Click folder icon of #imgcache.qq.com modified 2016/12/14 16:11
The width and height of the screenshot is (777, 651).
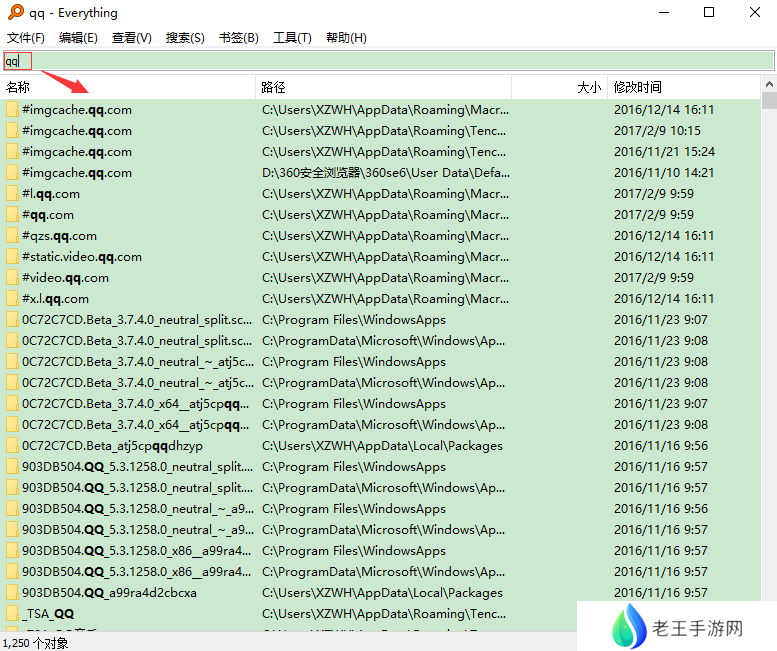pos(12,109)
